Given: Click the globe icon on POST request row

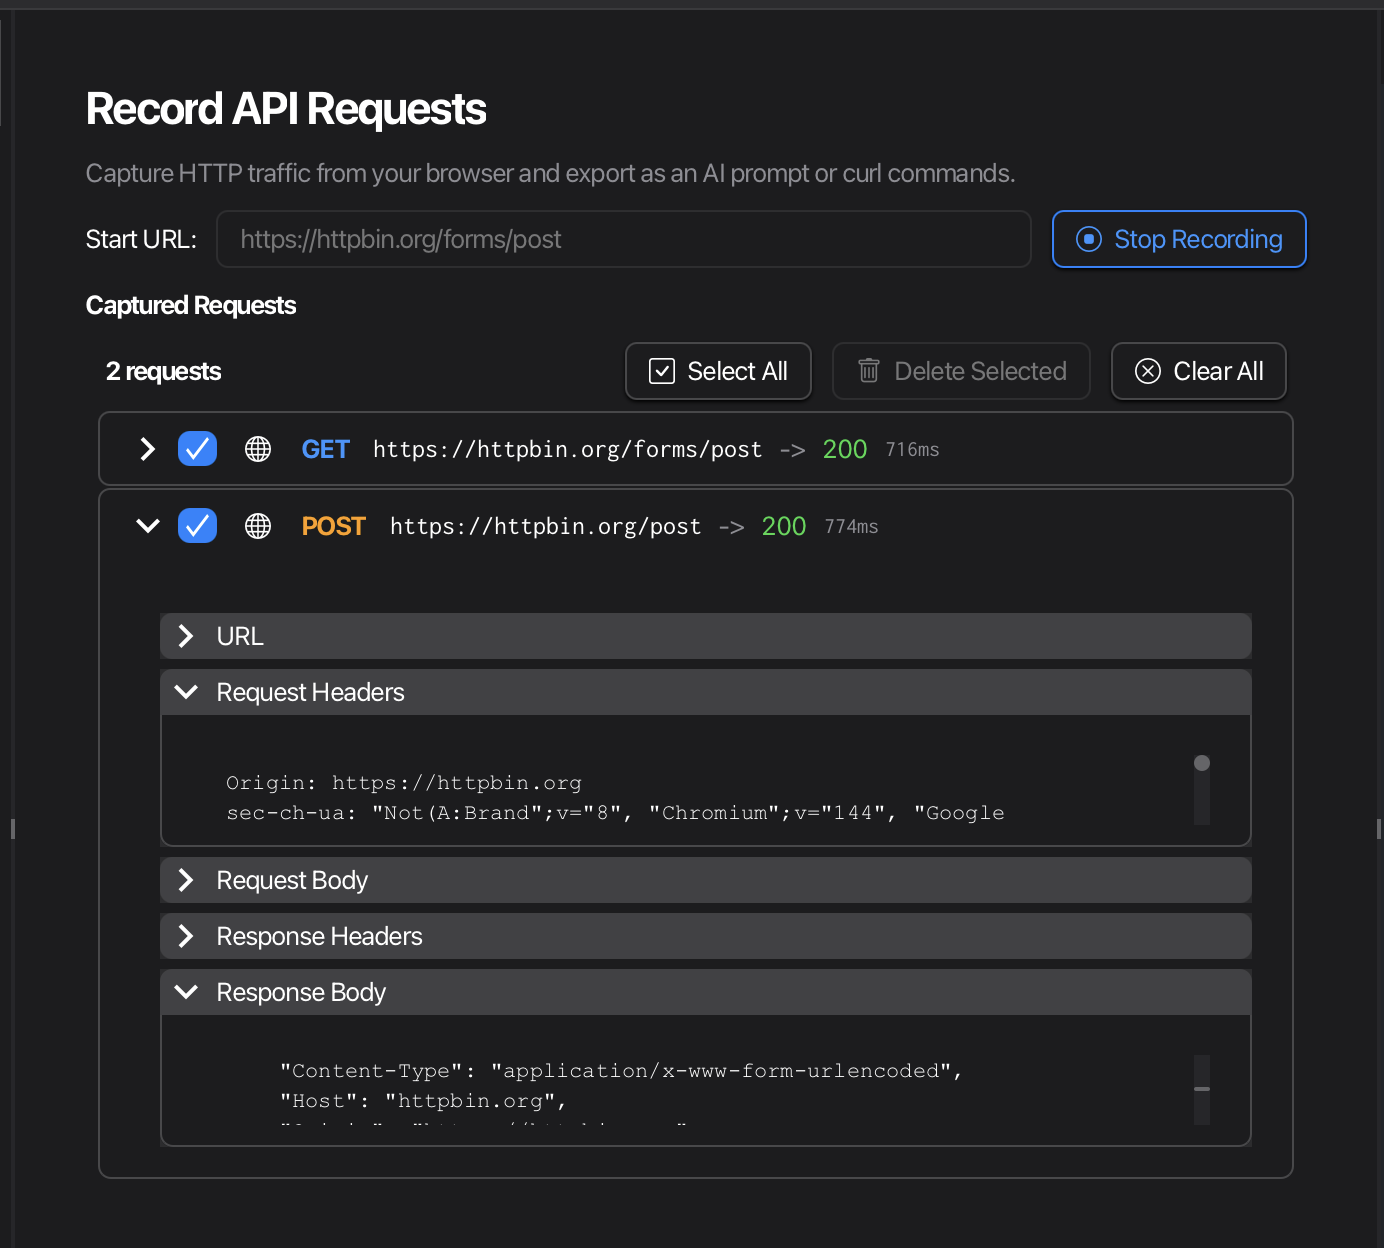Looking at the screenshot, I should tap(258, 526).
